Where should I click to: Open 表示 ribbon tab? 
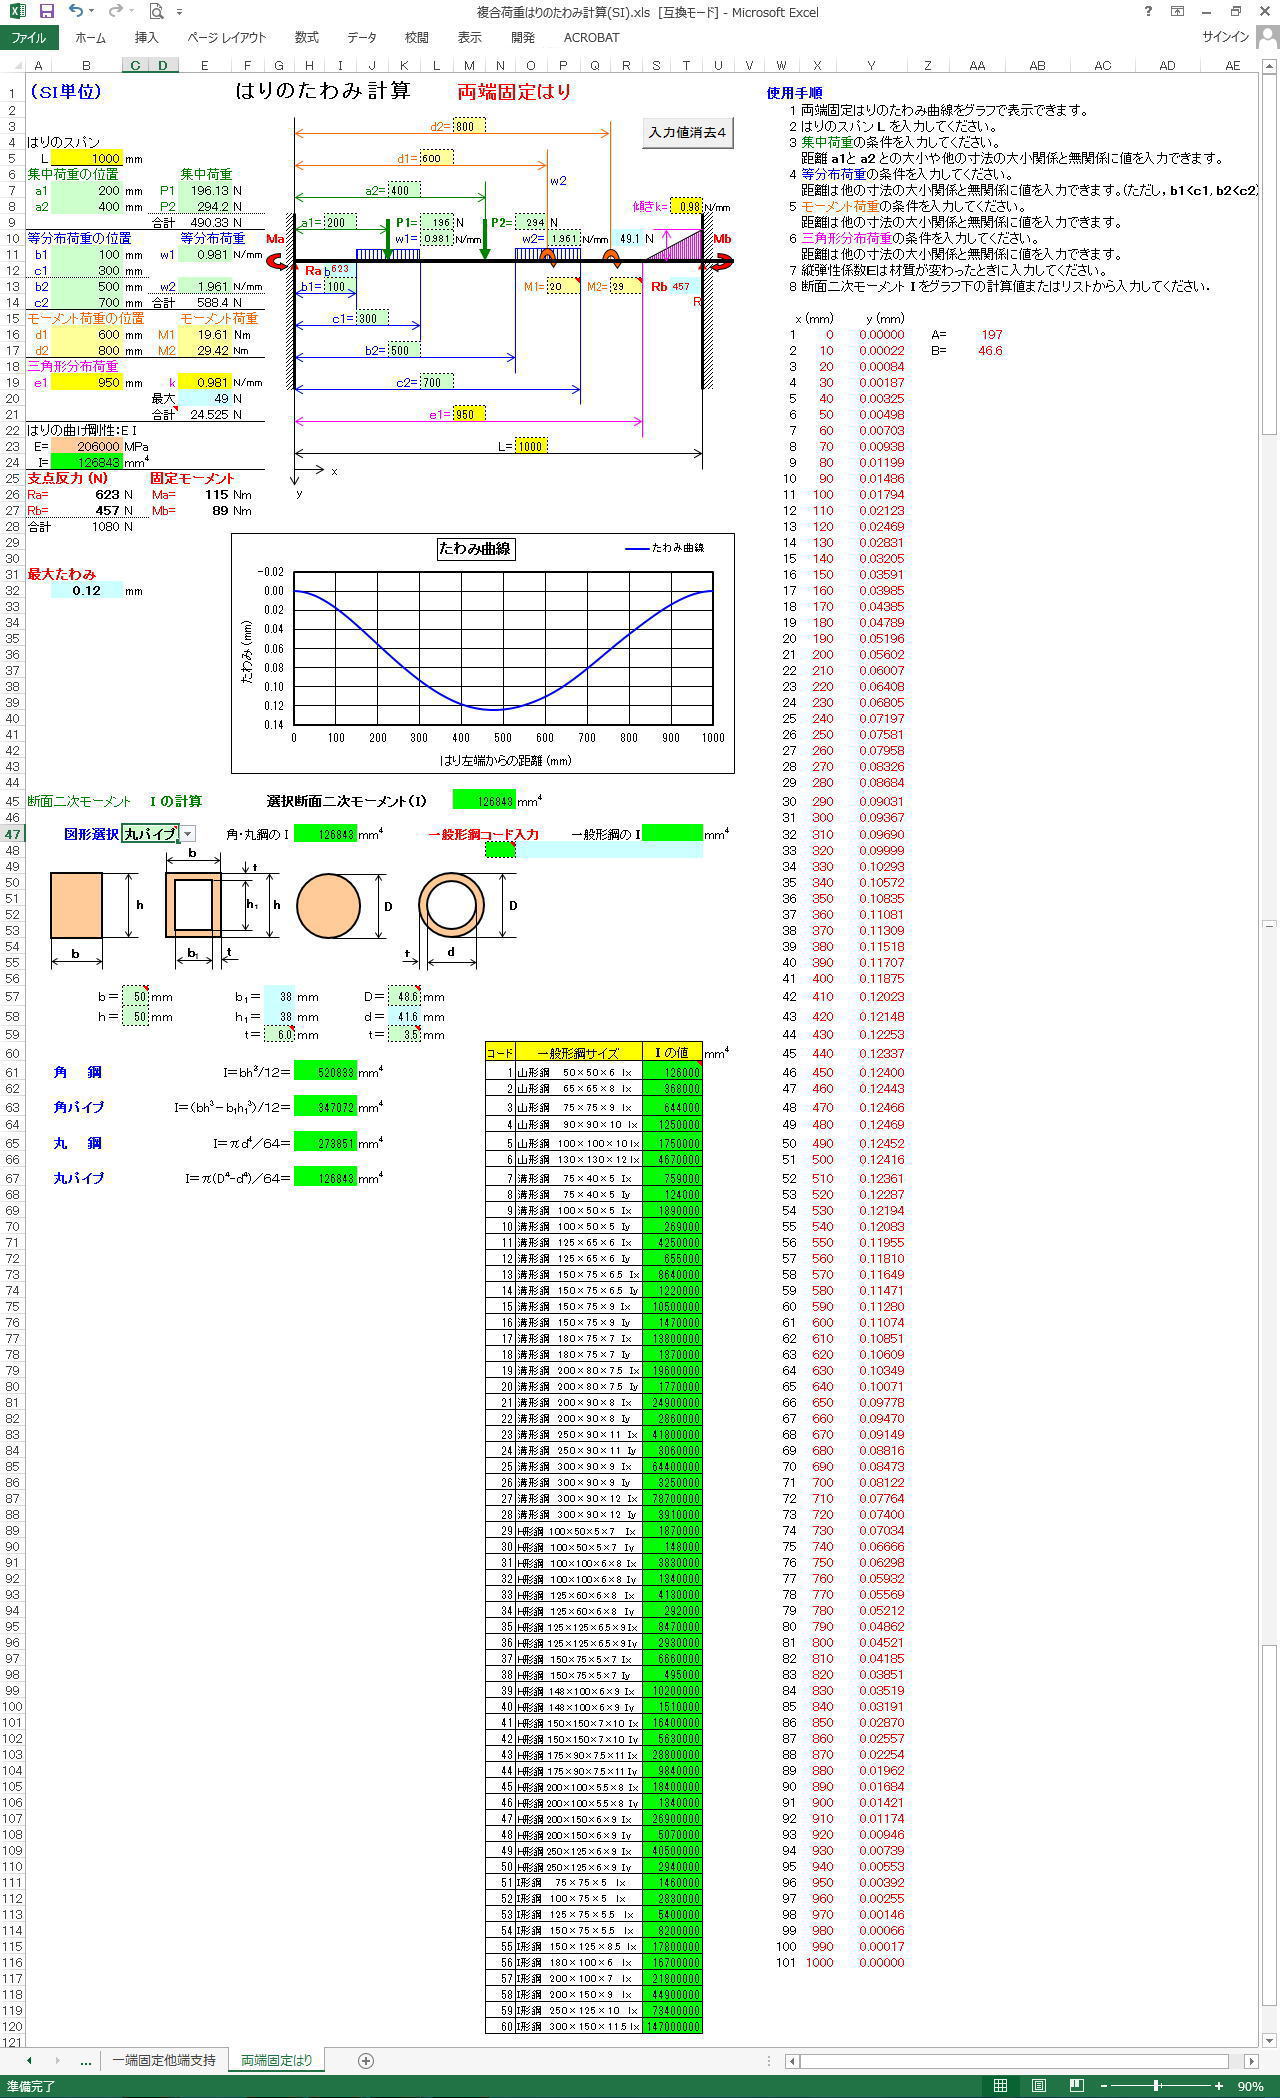(x=469, y=37)
